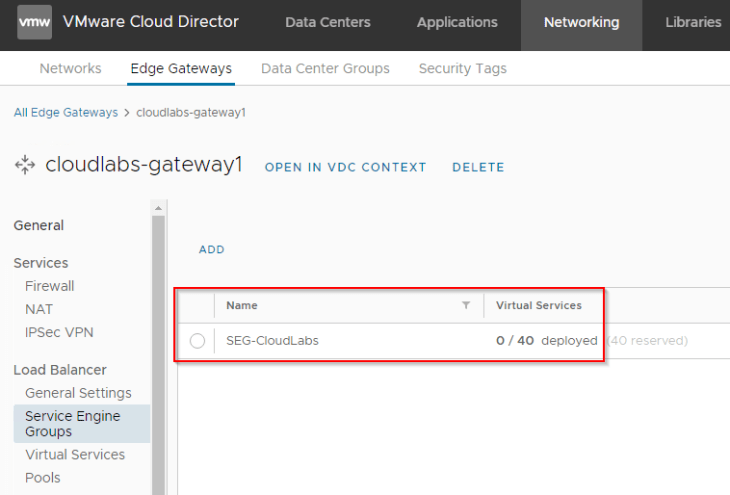Click the sidebar vertical scrollbar

click(x=158, y=354)
